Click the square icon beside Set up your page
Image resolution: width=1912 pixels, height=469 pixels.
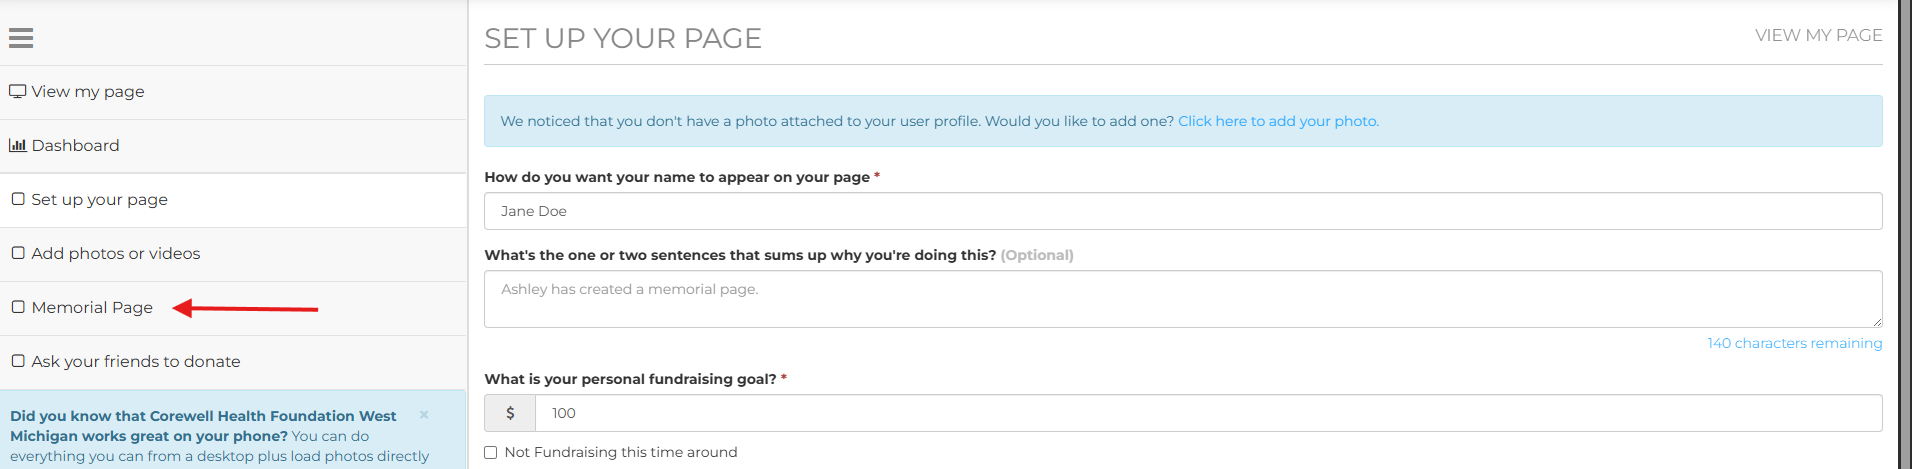(x=18, y=199)
